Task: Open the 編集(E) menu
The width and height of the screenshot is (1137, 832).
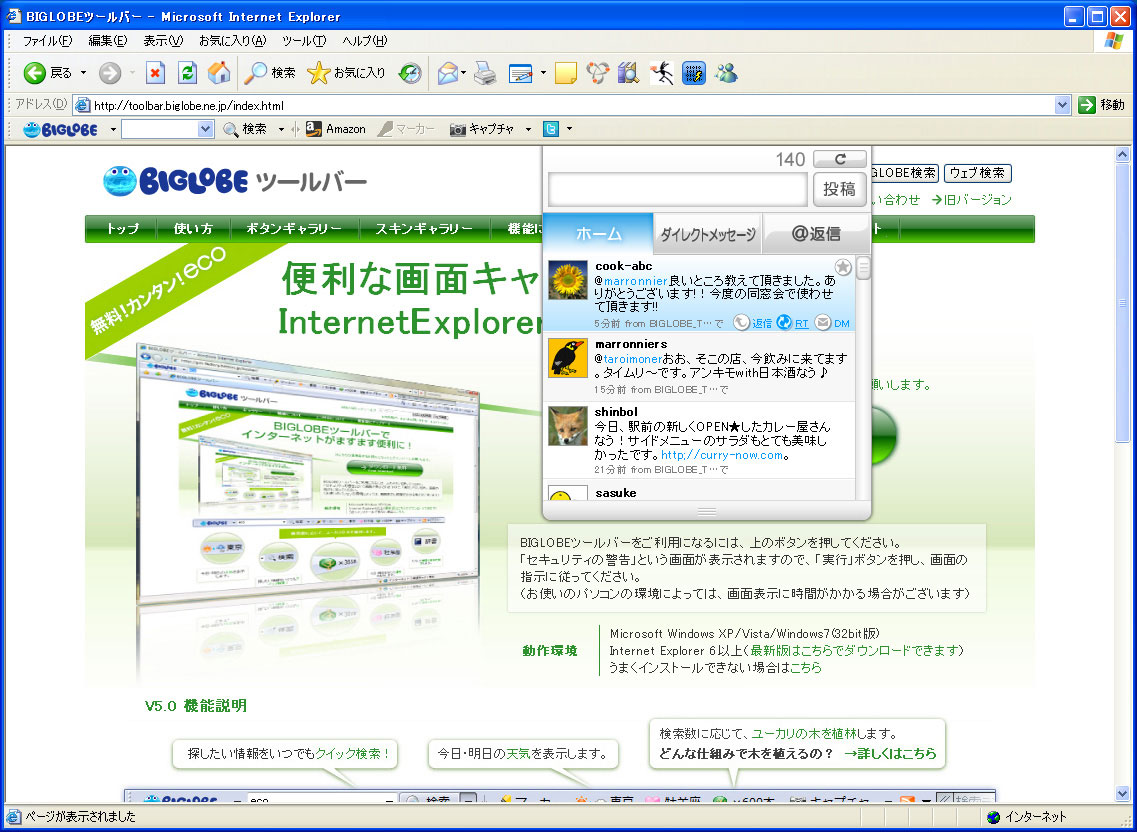Action: (x=107, y=41)
